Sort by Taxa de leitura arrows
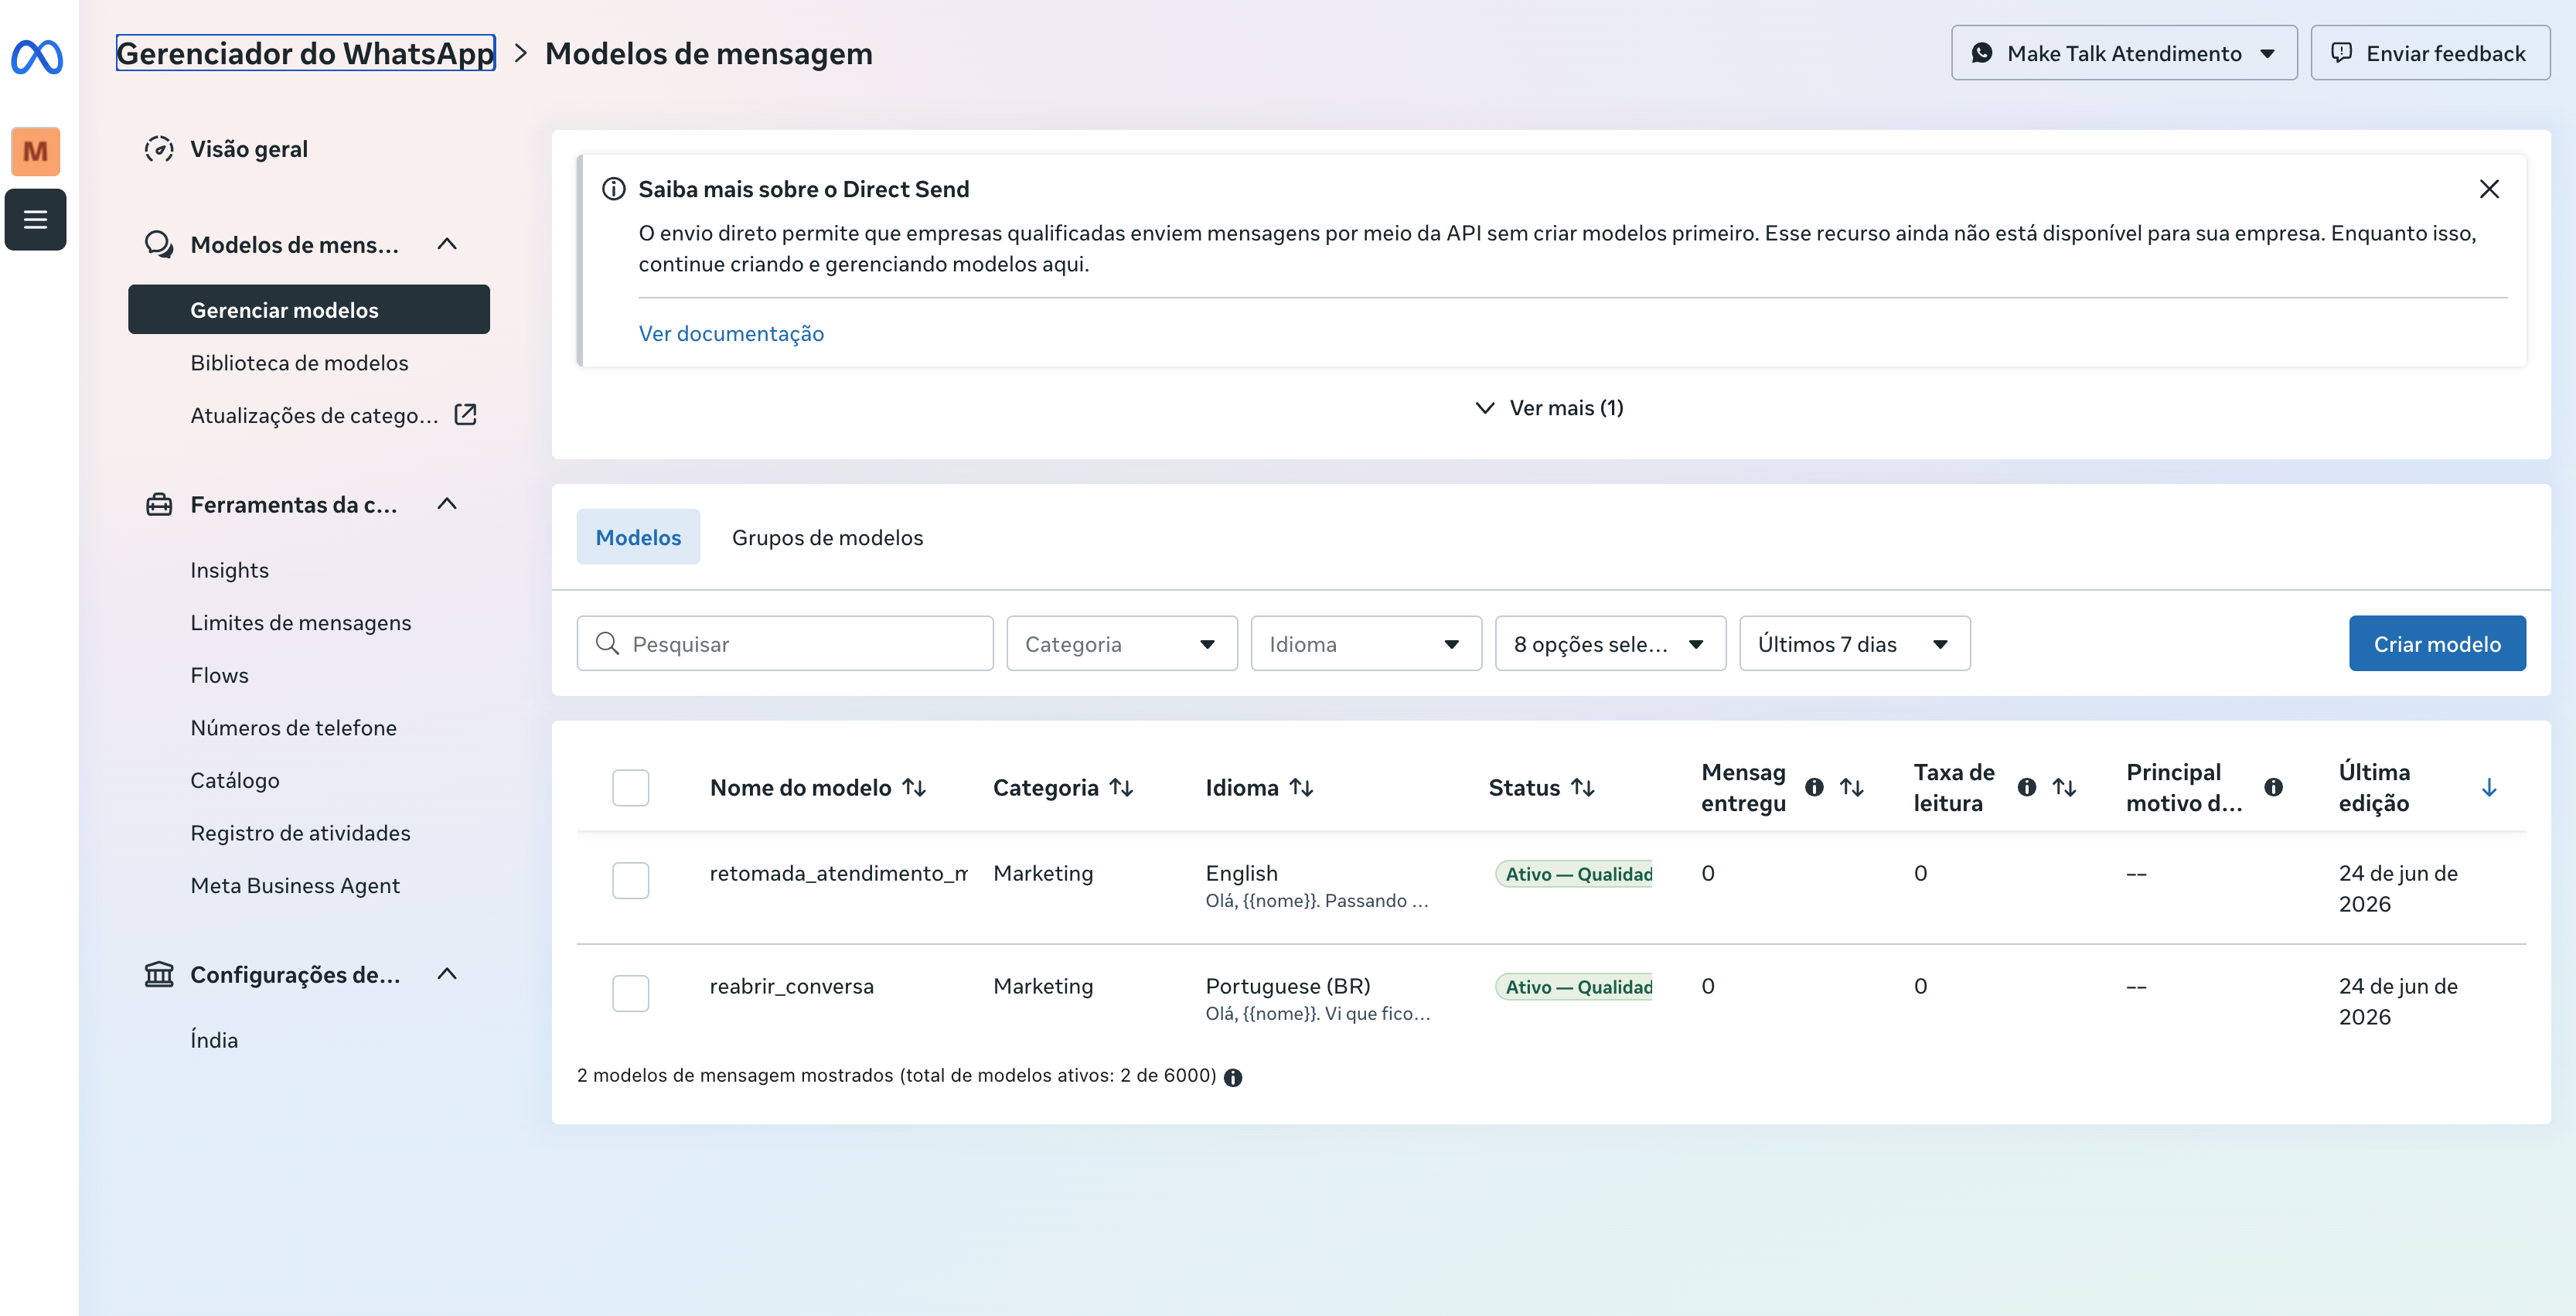The width and height of the screenshot is (2576, 1316). coord(2064,788)
